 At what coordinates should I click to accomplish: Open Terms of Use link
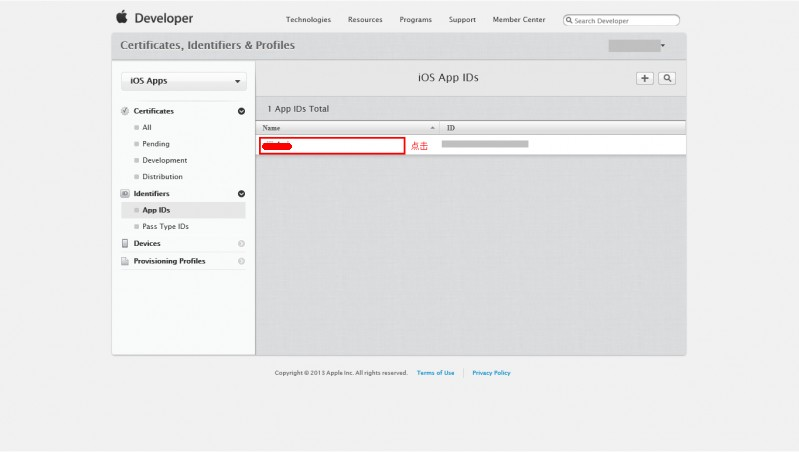click(435, 373)
